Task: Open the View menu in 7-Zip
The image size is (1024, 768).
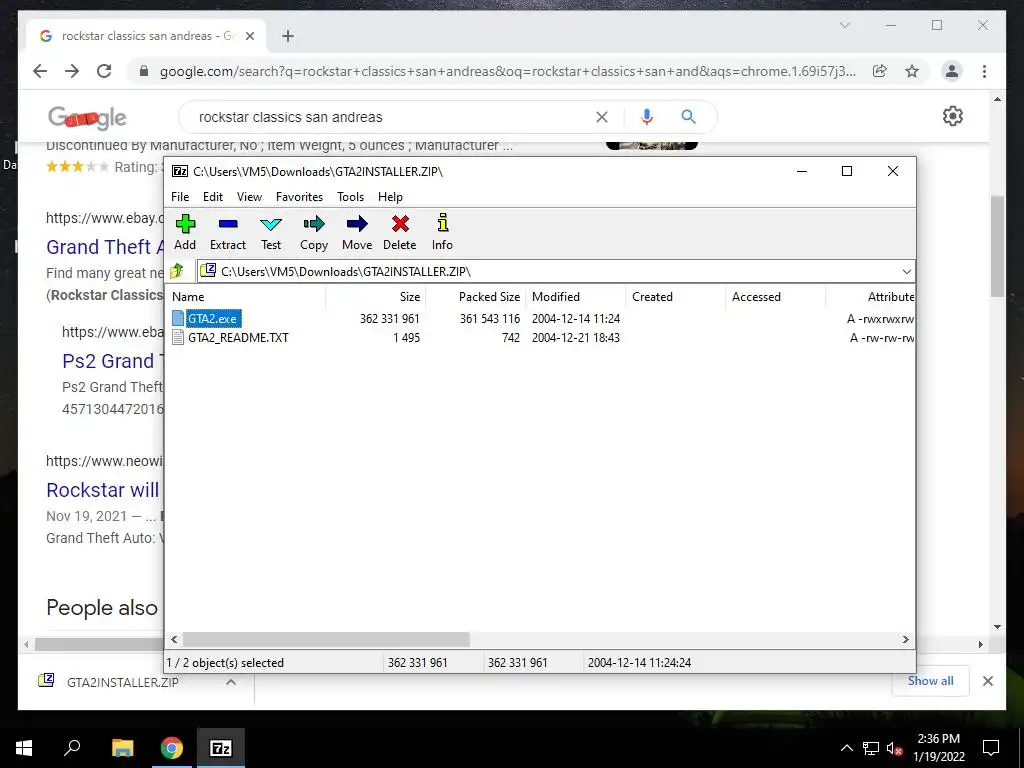Action: click(249, 197)
